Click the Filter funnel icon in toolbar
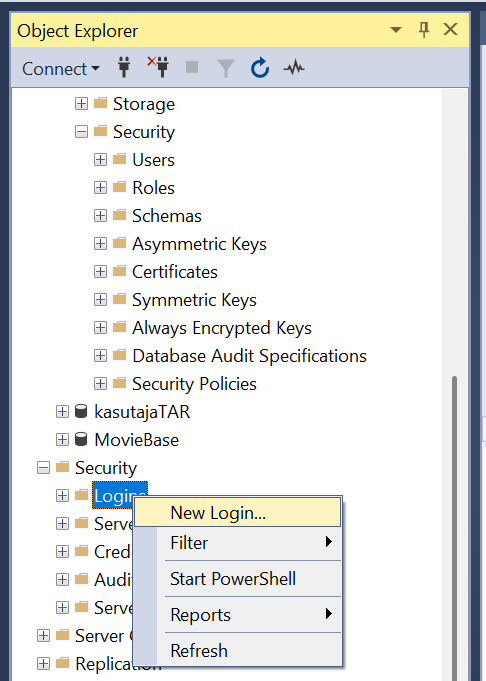 point(226,69)
